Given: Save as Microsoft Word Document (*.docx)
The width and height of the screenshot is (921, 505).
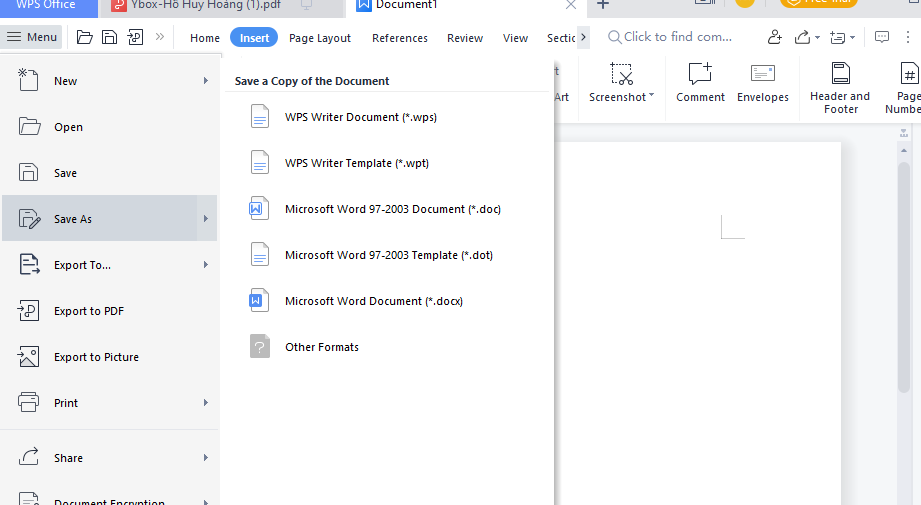Looking at the screenshot, I should pyautogui.click(x=388, y=301).
